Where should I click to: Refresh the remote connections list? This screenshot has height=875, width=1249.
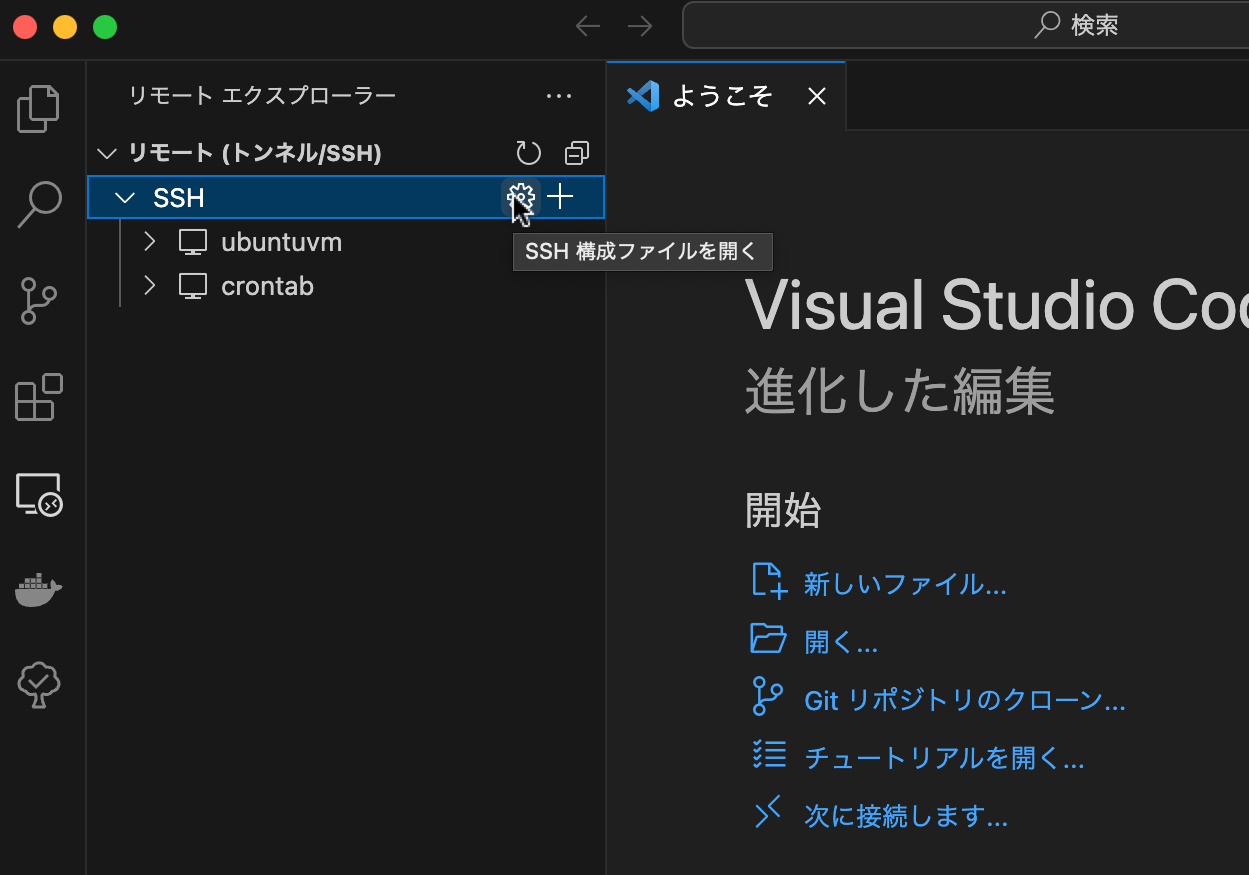pyautogui.click(x=528, y=152)
